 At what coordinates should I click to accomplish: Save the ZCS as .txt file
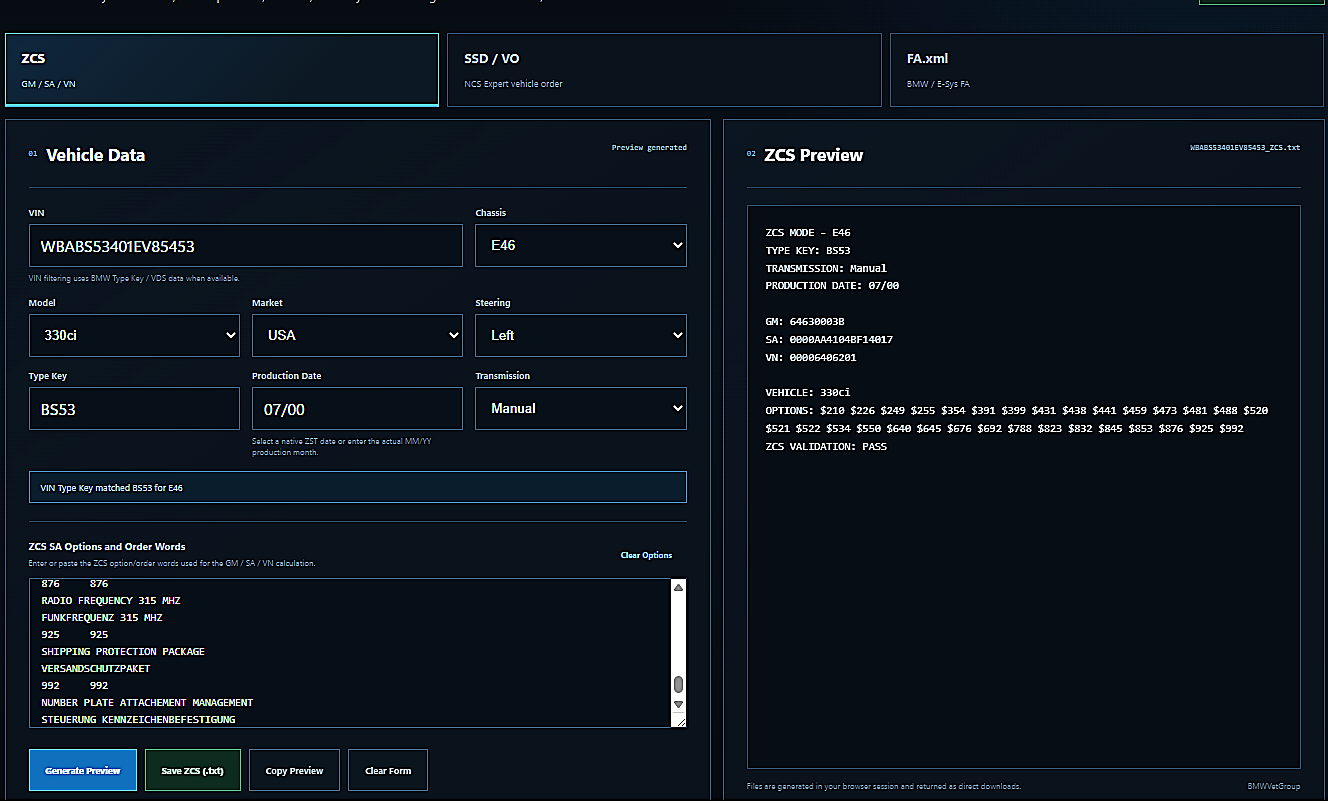click(x=193, y=770)
